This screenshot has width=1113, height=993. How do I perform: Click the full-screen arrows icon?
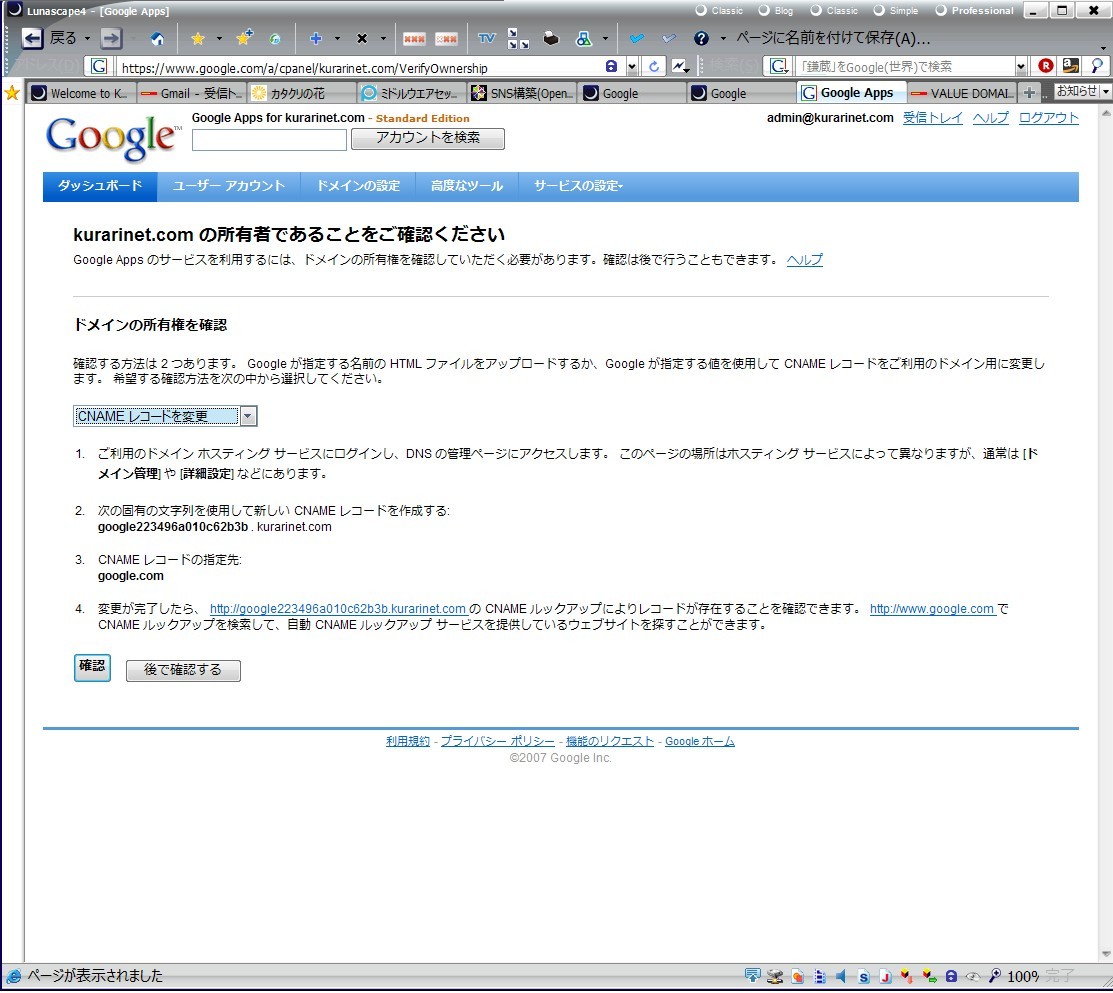[x=518, y=38]
